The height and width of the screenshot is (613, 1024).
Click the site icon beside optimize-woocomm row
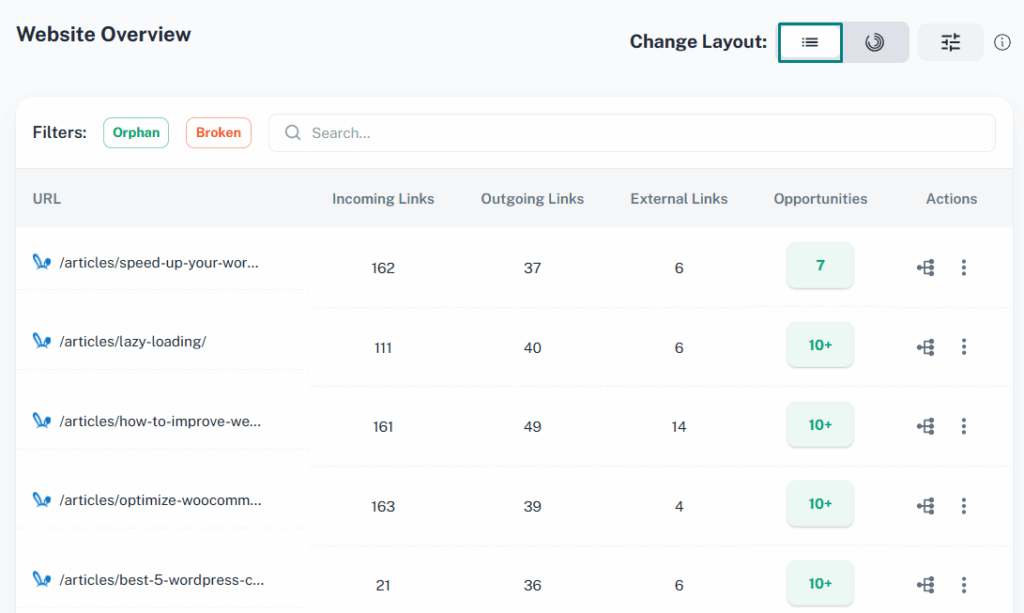(x=42, y=500)
